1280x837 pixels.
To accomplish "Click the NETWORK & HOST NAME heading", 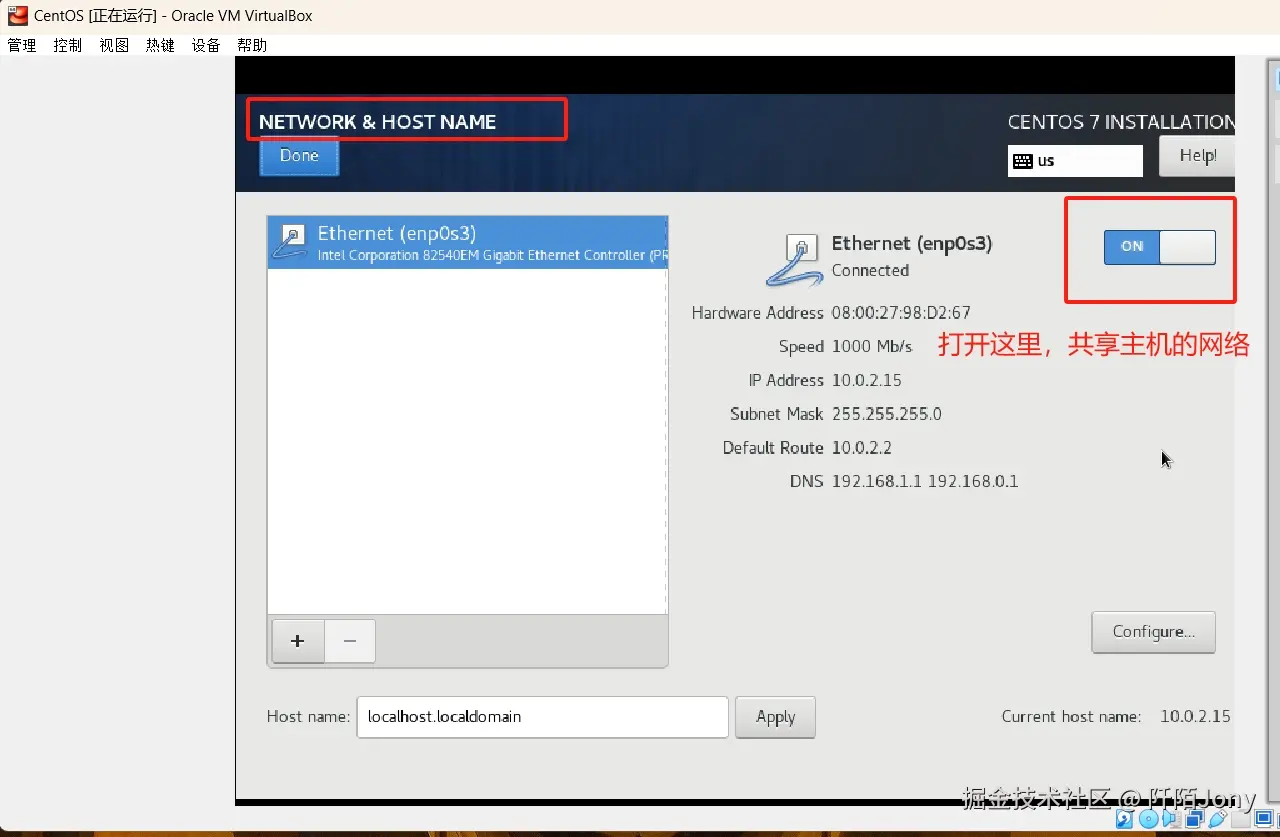I will click(x=377, y=122).
